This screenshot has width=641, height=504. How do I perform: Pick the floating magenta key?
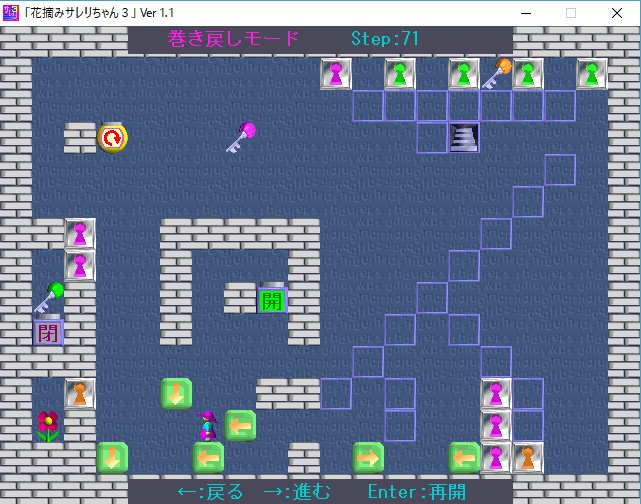(240, 137)
